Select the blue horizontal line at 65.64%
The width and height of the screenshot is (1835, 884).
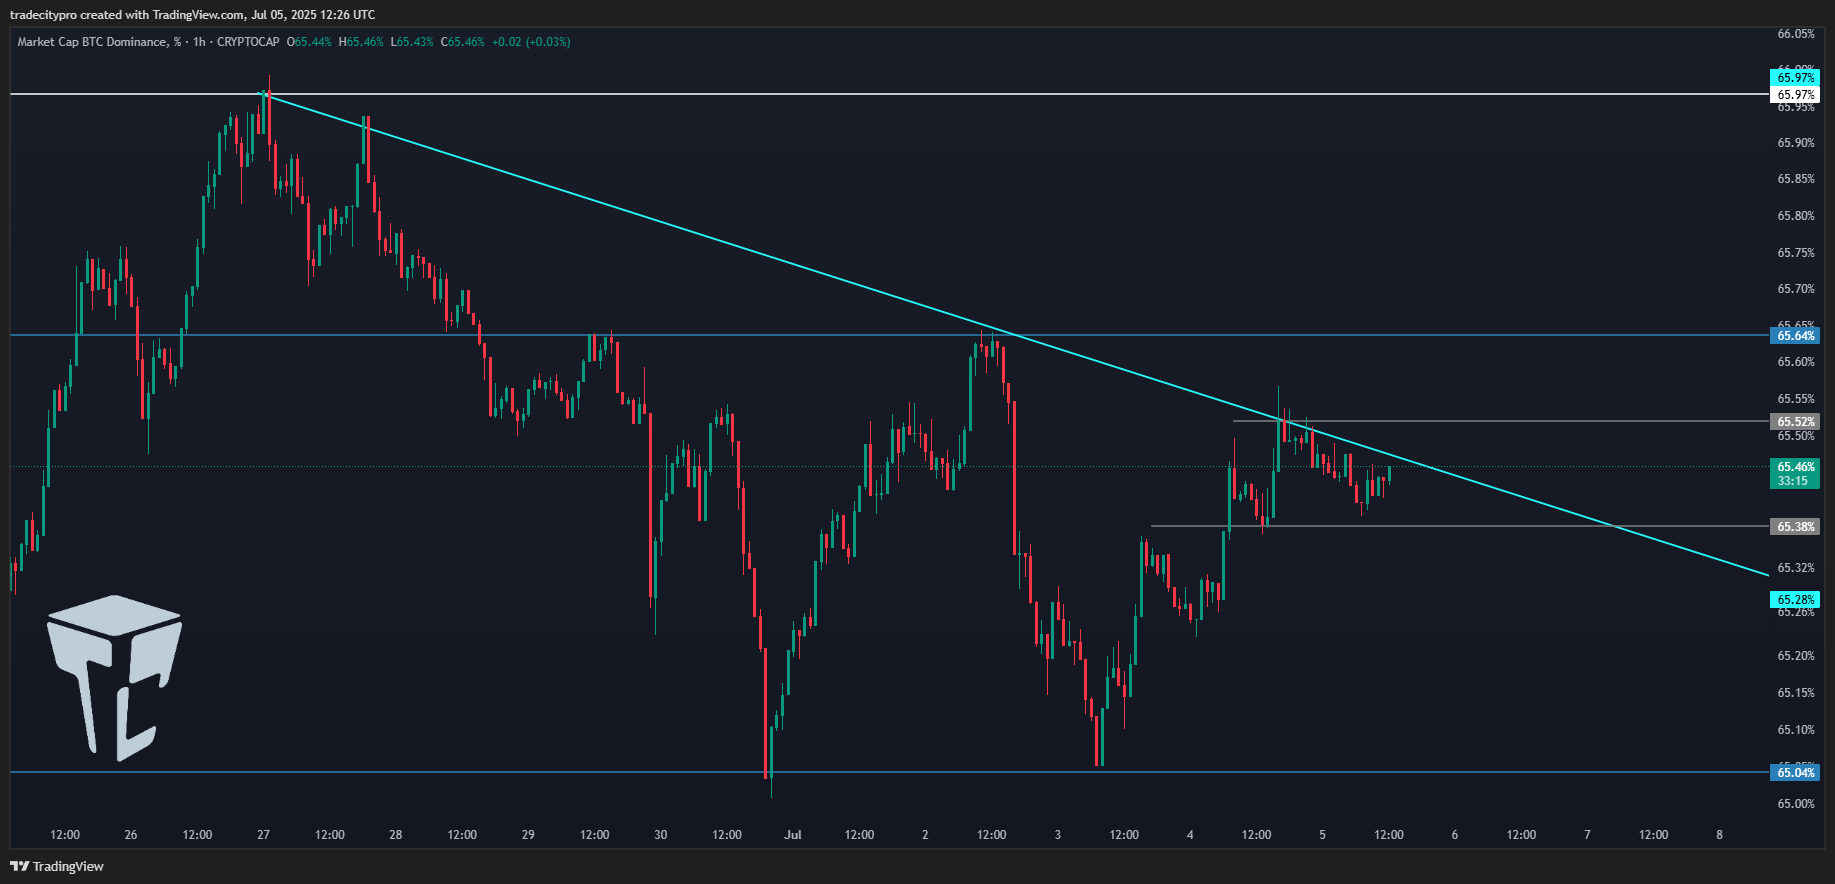click(x=888, y=335)
